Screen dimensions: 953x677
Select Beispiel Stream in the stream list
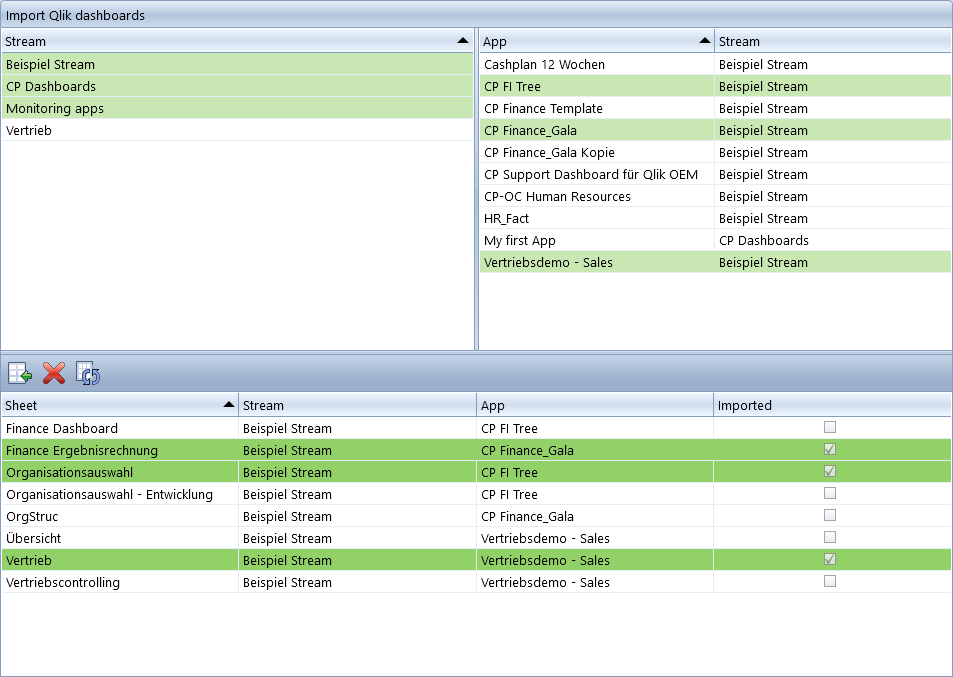point(237,64)
